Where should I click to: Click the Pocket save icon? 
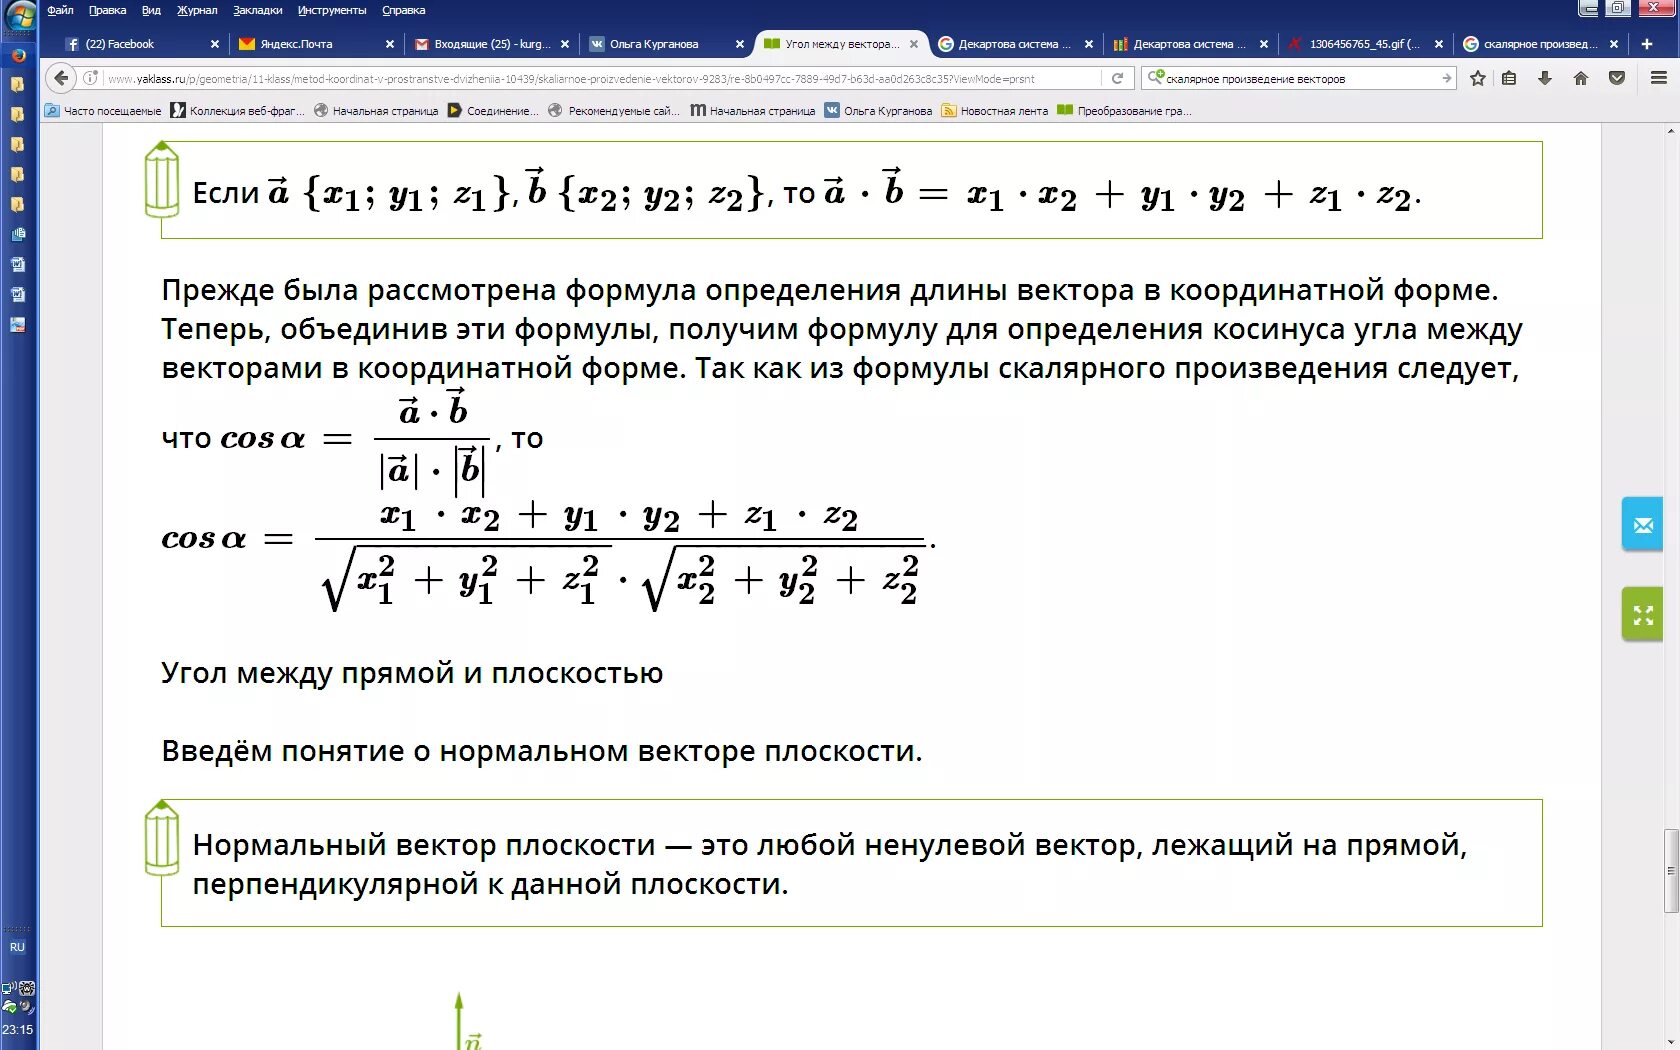(x=1617, y=78)
